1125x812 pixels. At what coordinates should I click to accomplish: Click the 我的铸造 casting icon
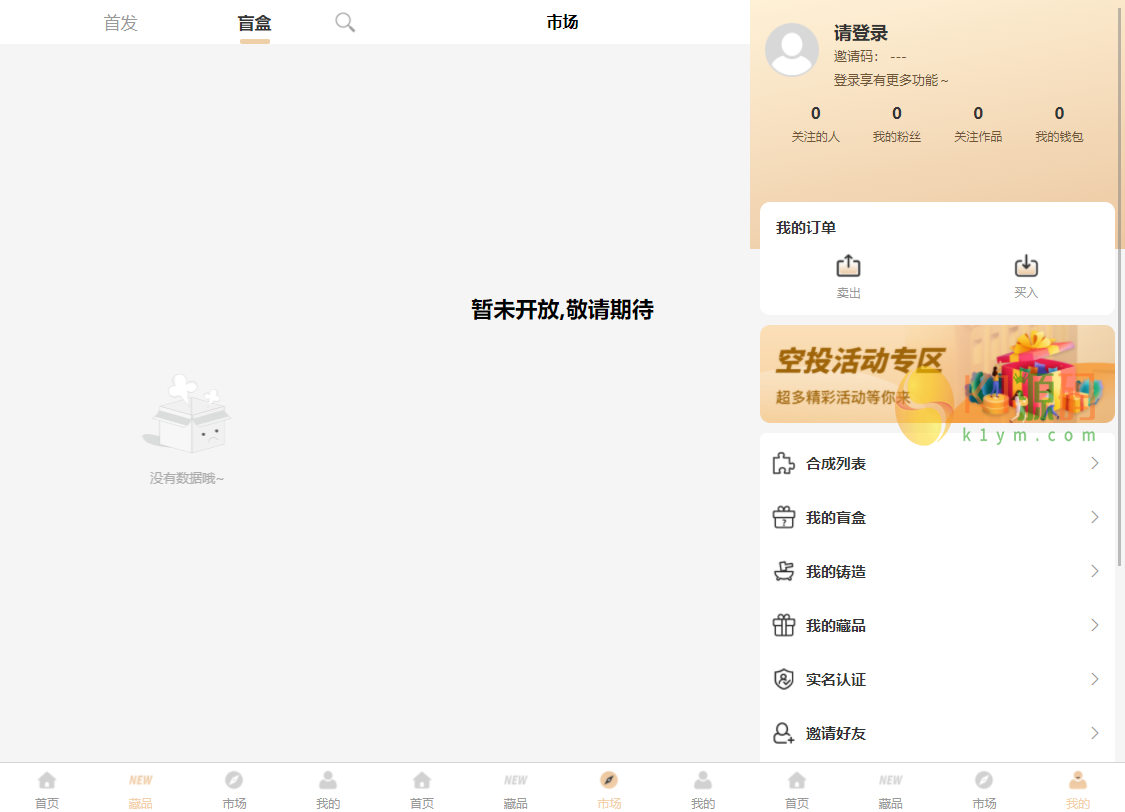783,571
